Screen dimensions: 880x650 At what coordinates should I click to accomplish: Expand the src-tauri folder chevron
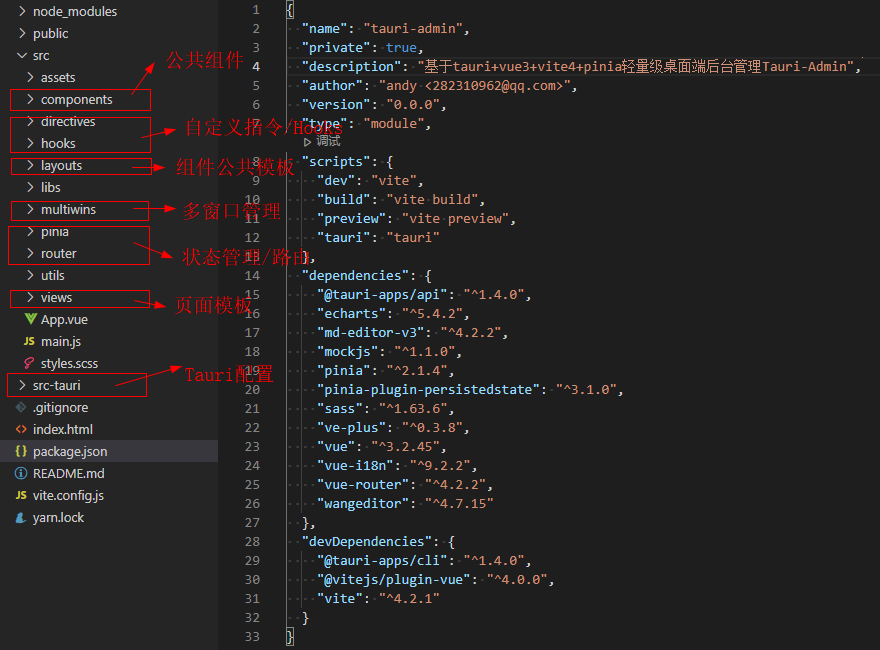(x=22, y=386)
